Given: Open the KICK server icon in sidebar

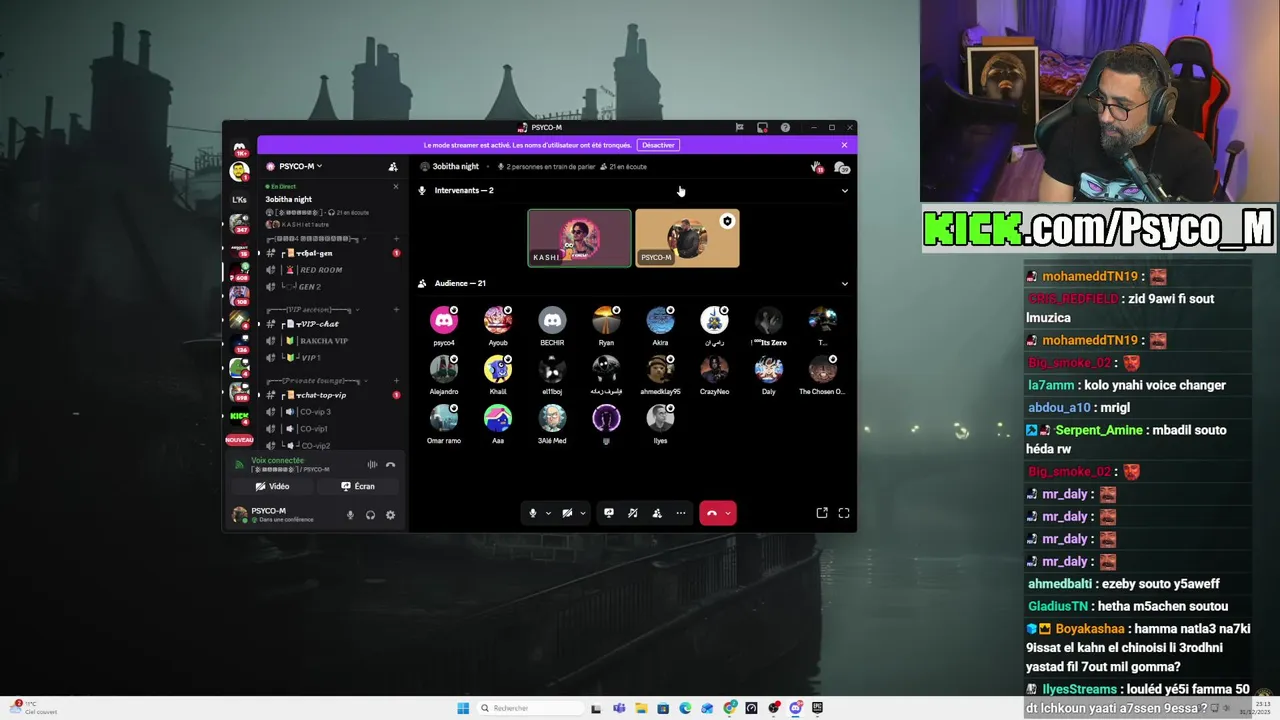Looking at the screenshot, I should pos(239,415).
